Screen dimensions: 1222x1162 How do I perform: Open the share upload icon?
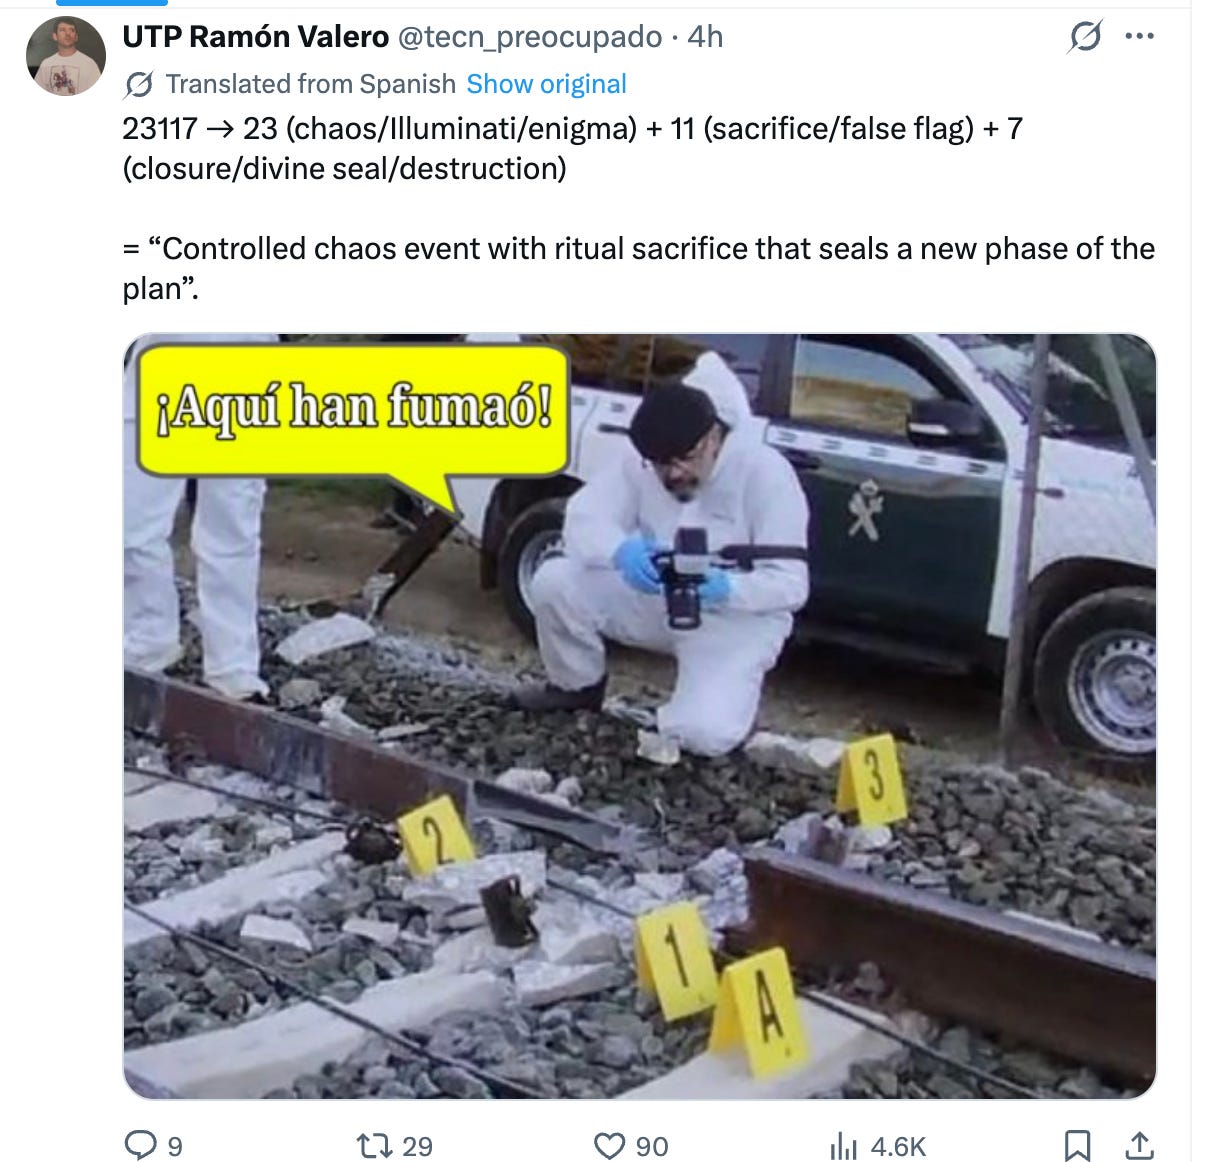click(1139, 1145)
